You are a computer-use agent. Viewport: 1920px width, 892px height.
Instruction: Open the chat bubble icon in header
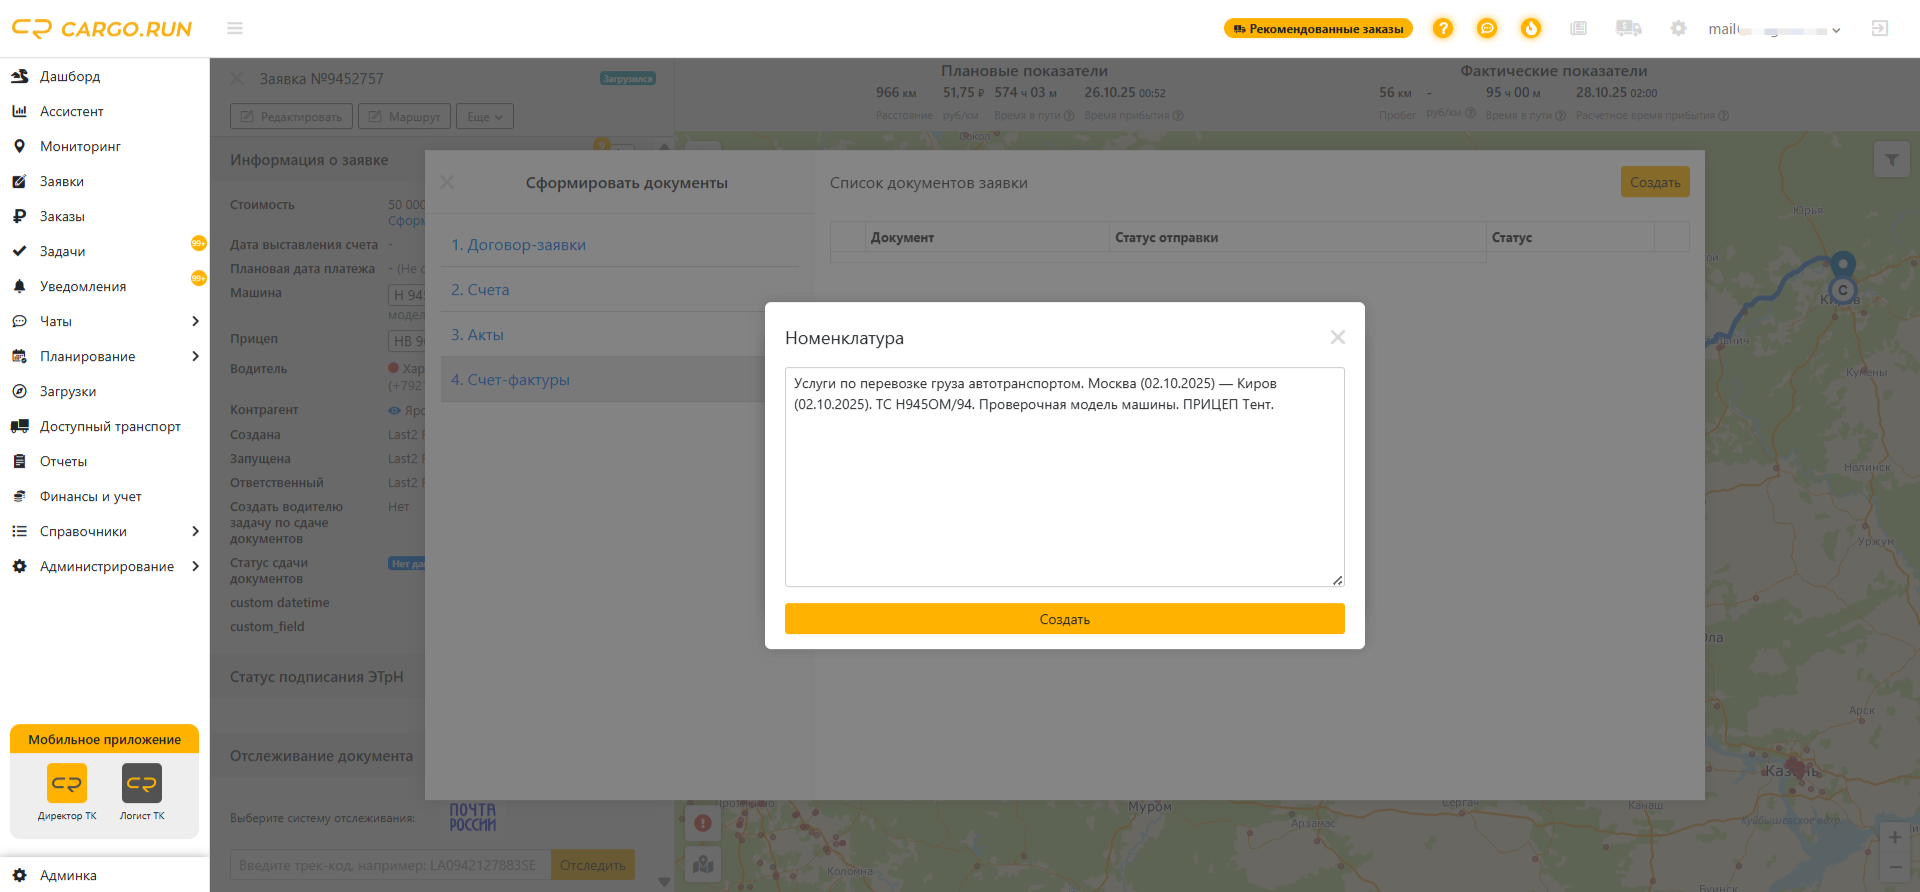pos(1487,28)
